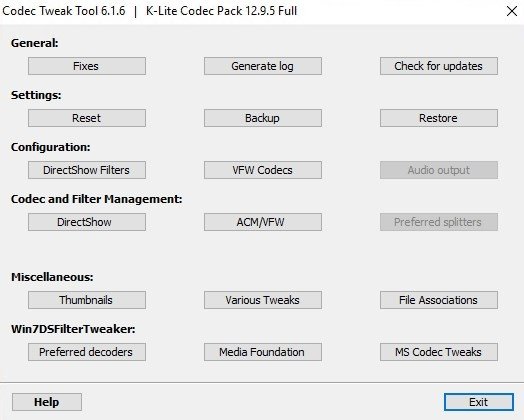The image size is (524, 420).
Task: Click the Generate log button
Action: click(x=263, y=66)
